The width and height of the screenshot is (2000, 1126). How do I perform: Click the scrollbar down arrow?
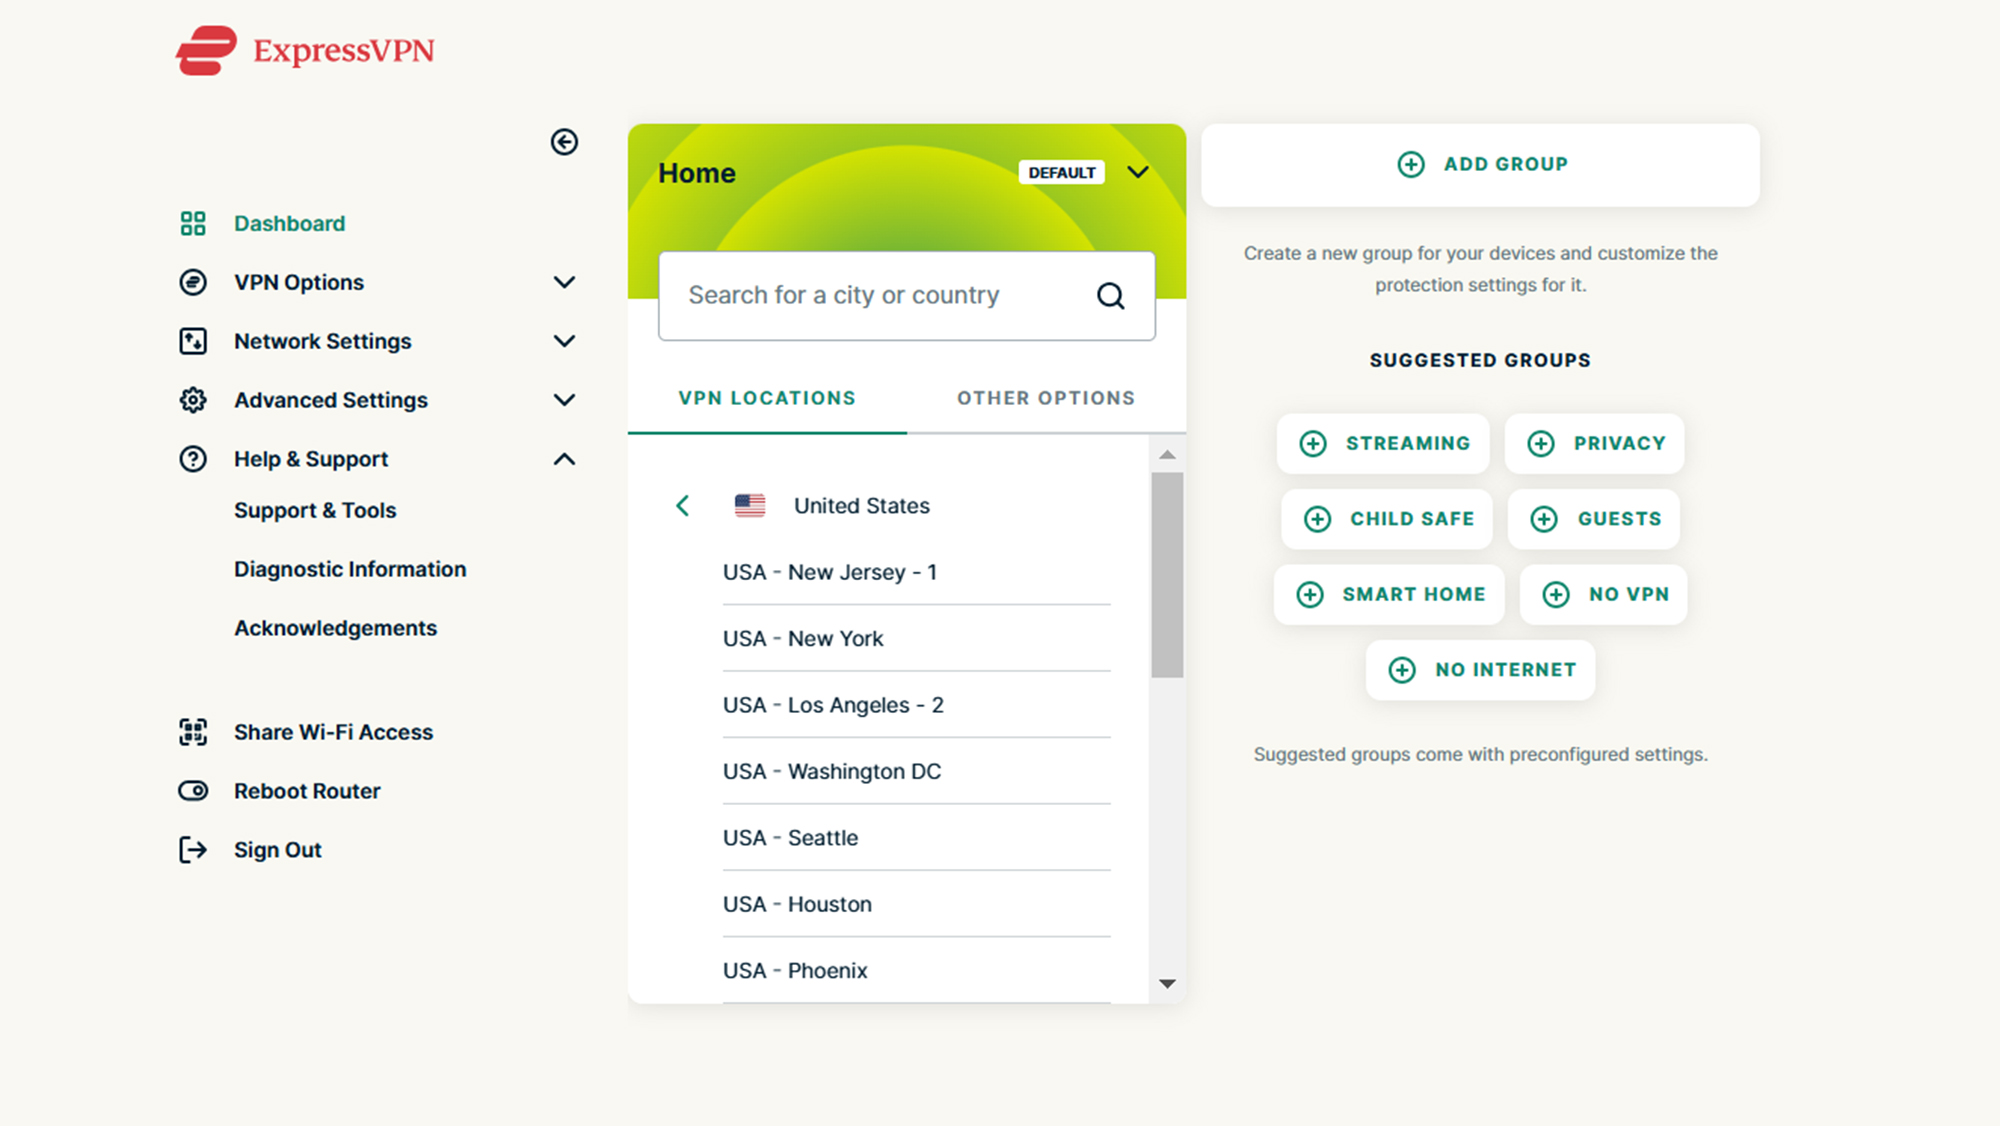tap(1167, 984)
